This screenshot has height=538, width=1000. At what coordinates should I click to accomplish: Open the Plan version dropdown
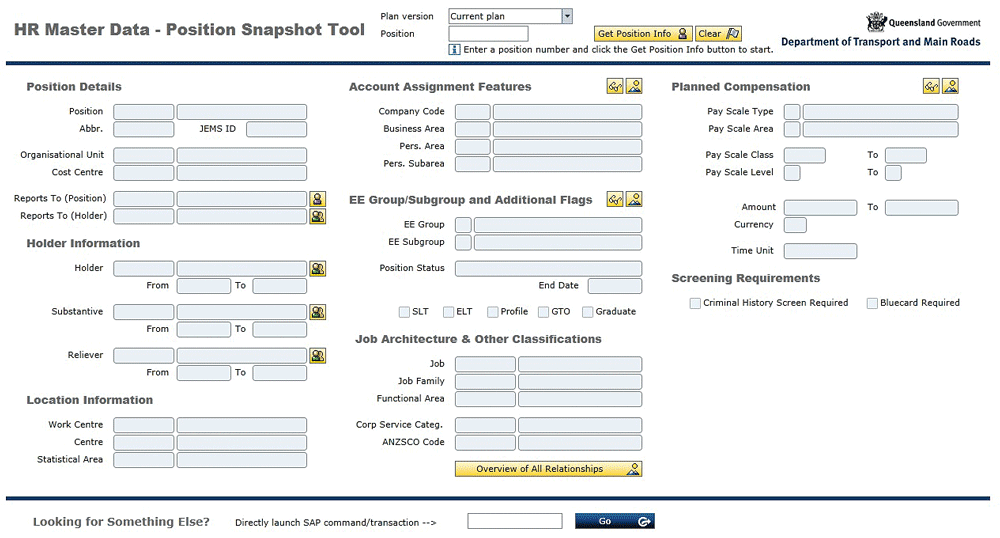coord(567,16)
